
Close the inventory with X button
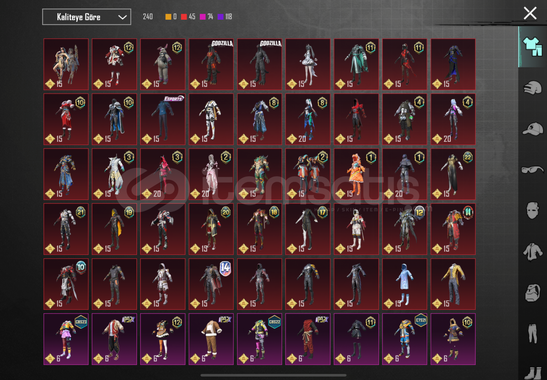[530, 13]
